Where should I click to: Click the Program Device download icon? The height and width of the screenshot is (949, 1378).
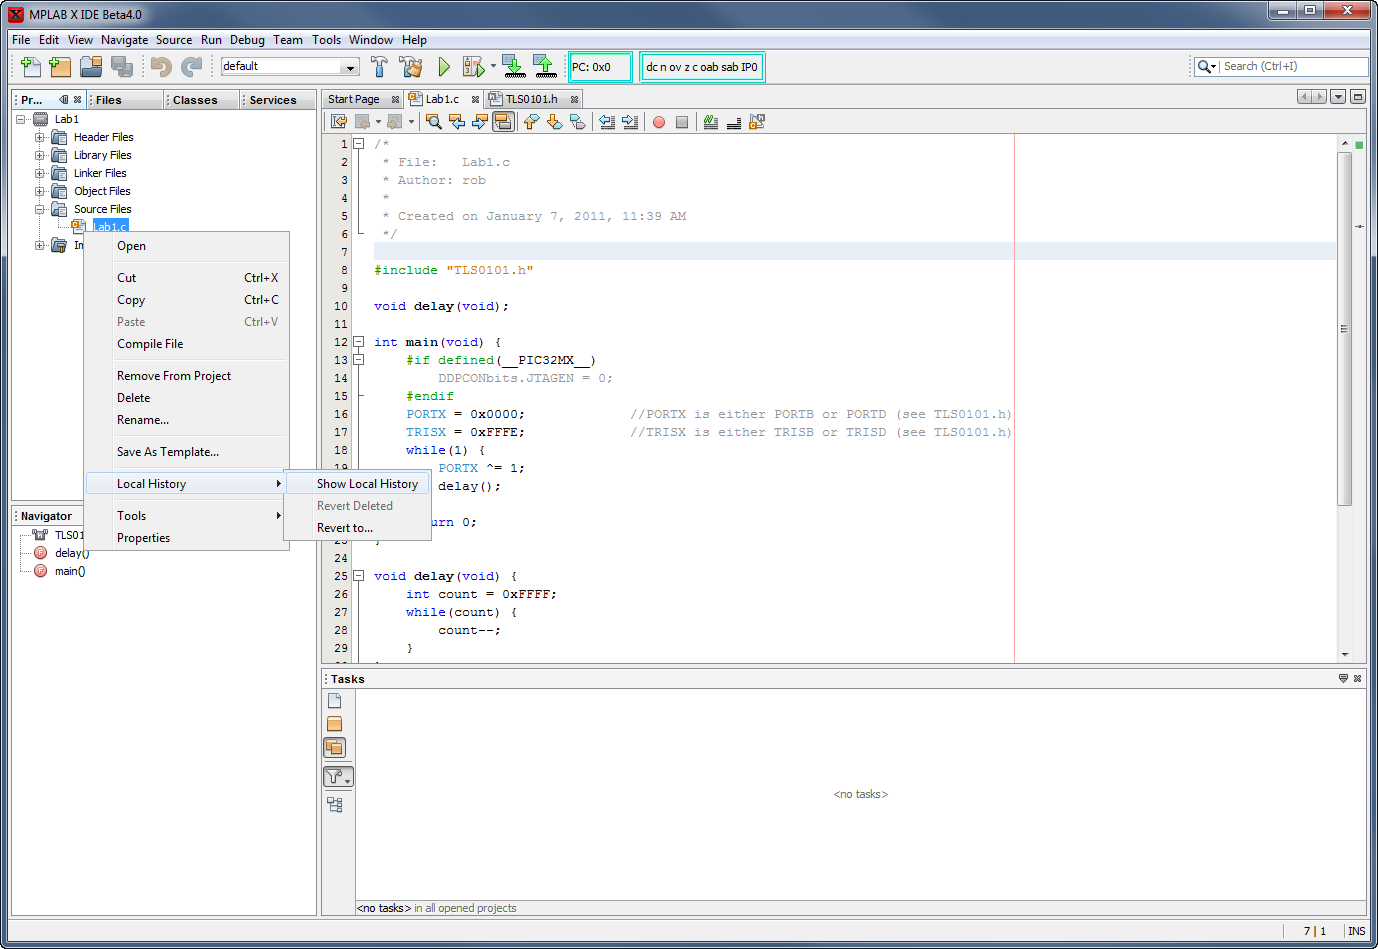(x=513, y=67)
